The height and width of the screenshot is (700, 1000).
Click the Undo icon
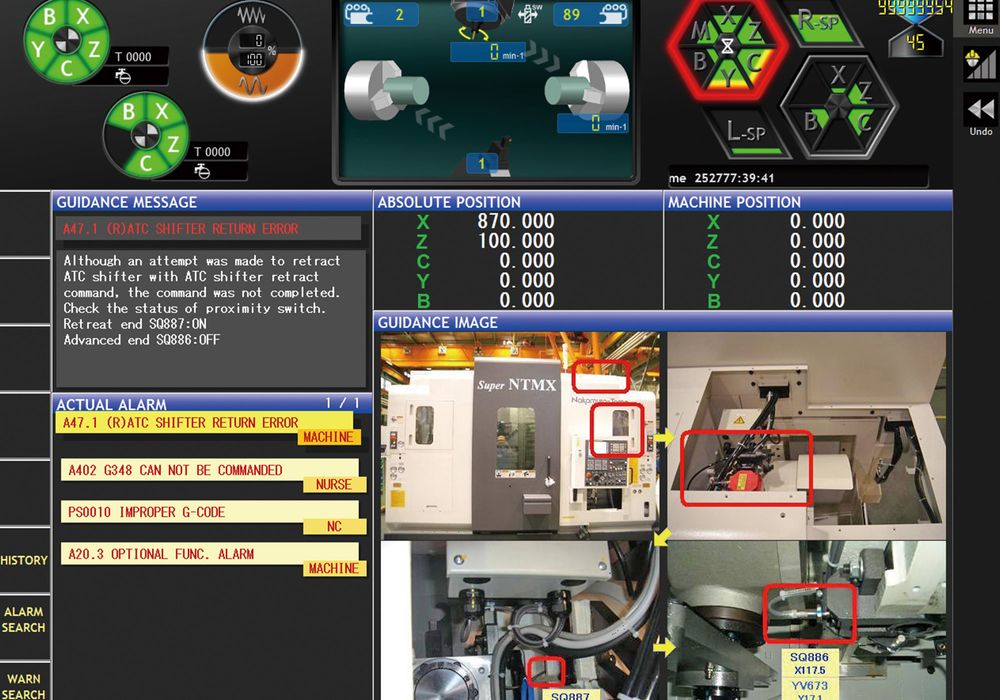[978, 112]
